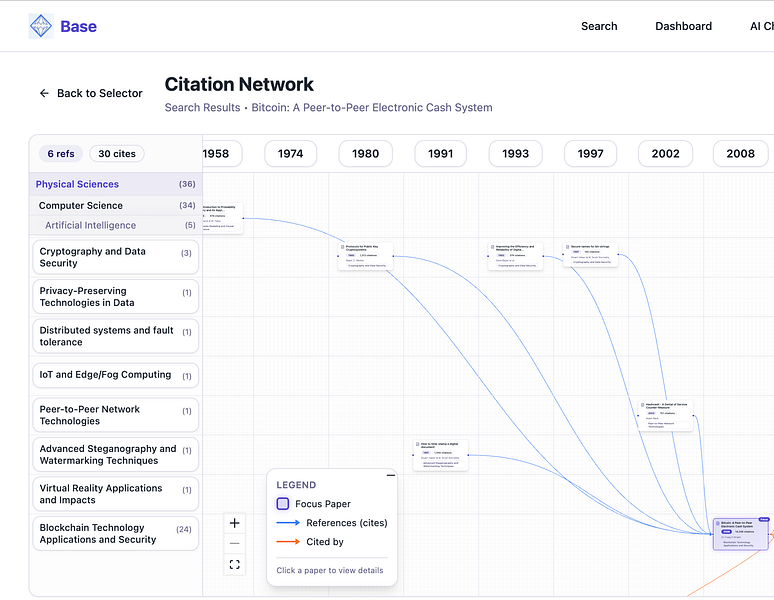Select the 1997 year column header

tap(590, 153)
